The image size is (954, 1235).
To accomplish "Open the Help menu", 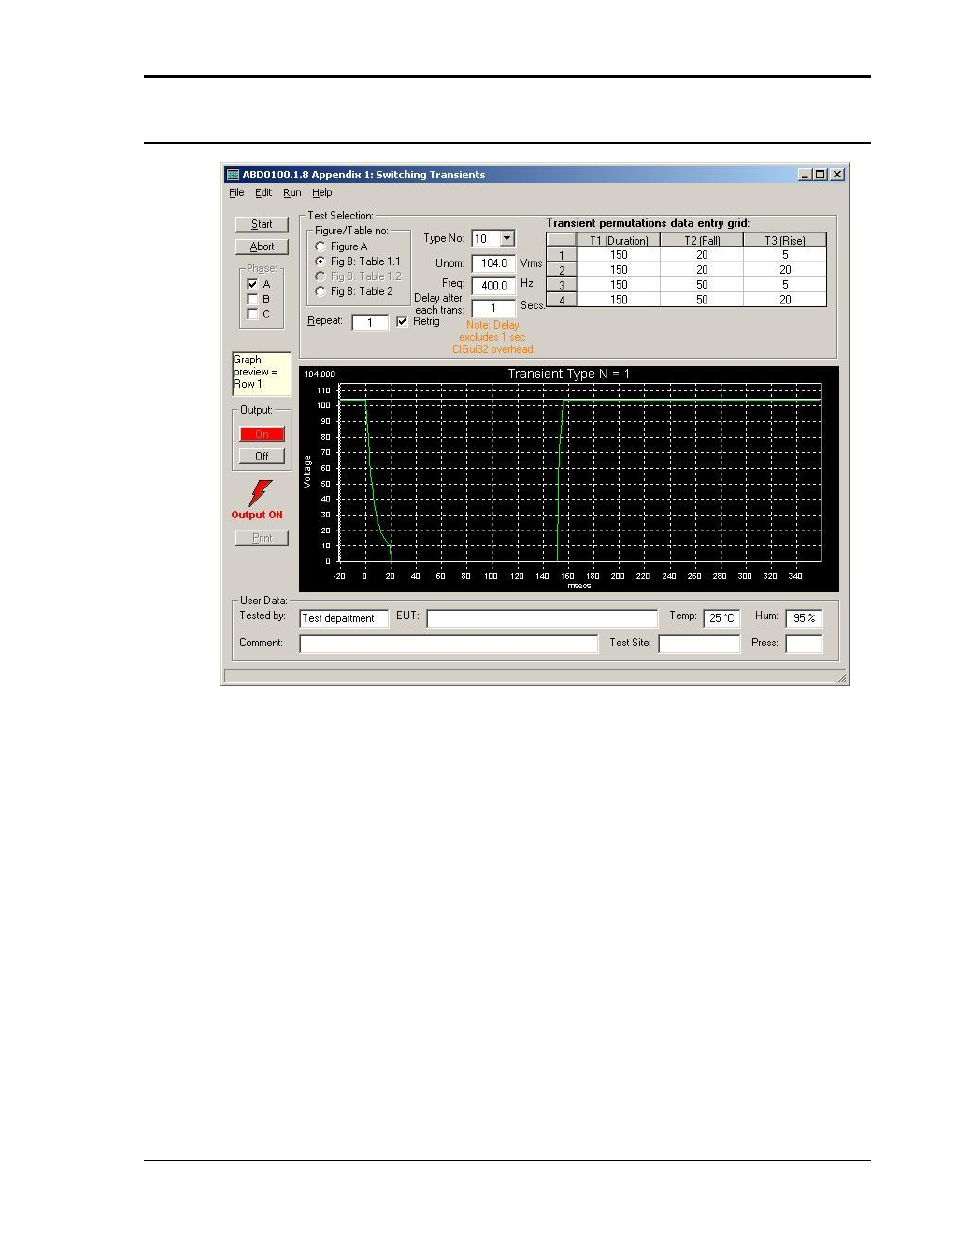I will (x=322, y=193).
